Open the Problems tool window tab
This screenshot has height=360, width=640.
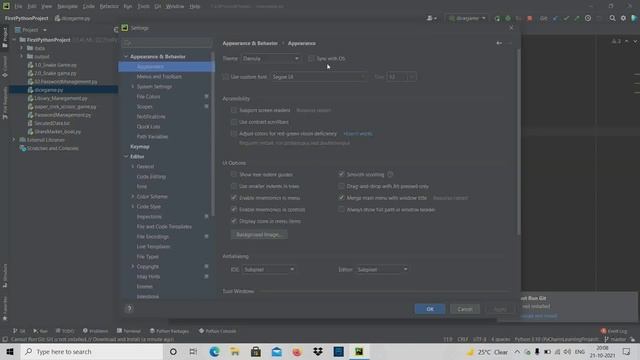tap(95, 331)
